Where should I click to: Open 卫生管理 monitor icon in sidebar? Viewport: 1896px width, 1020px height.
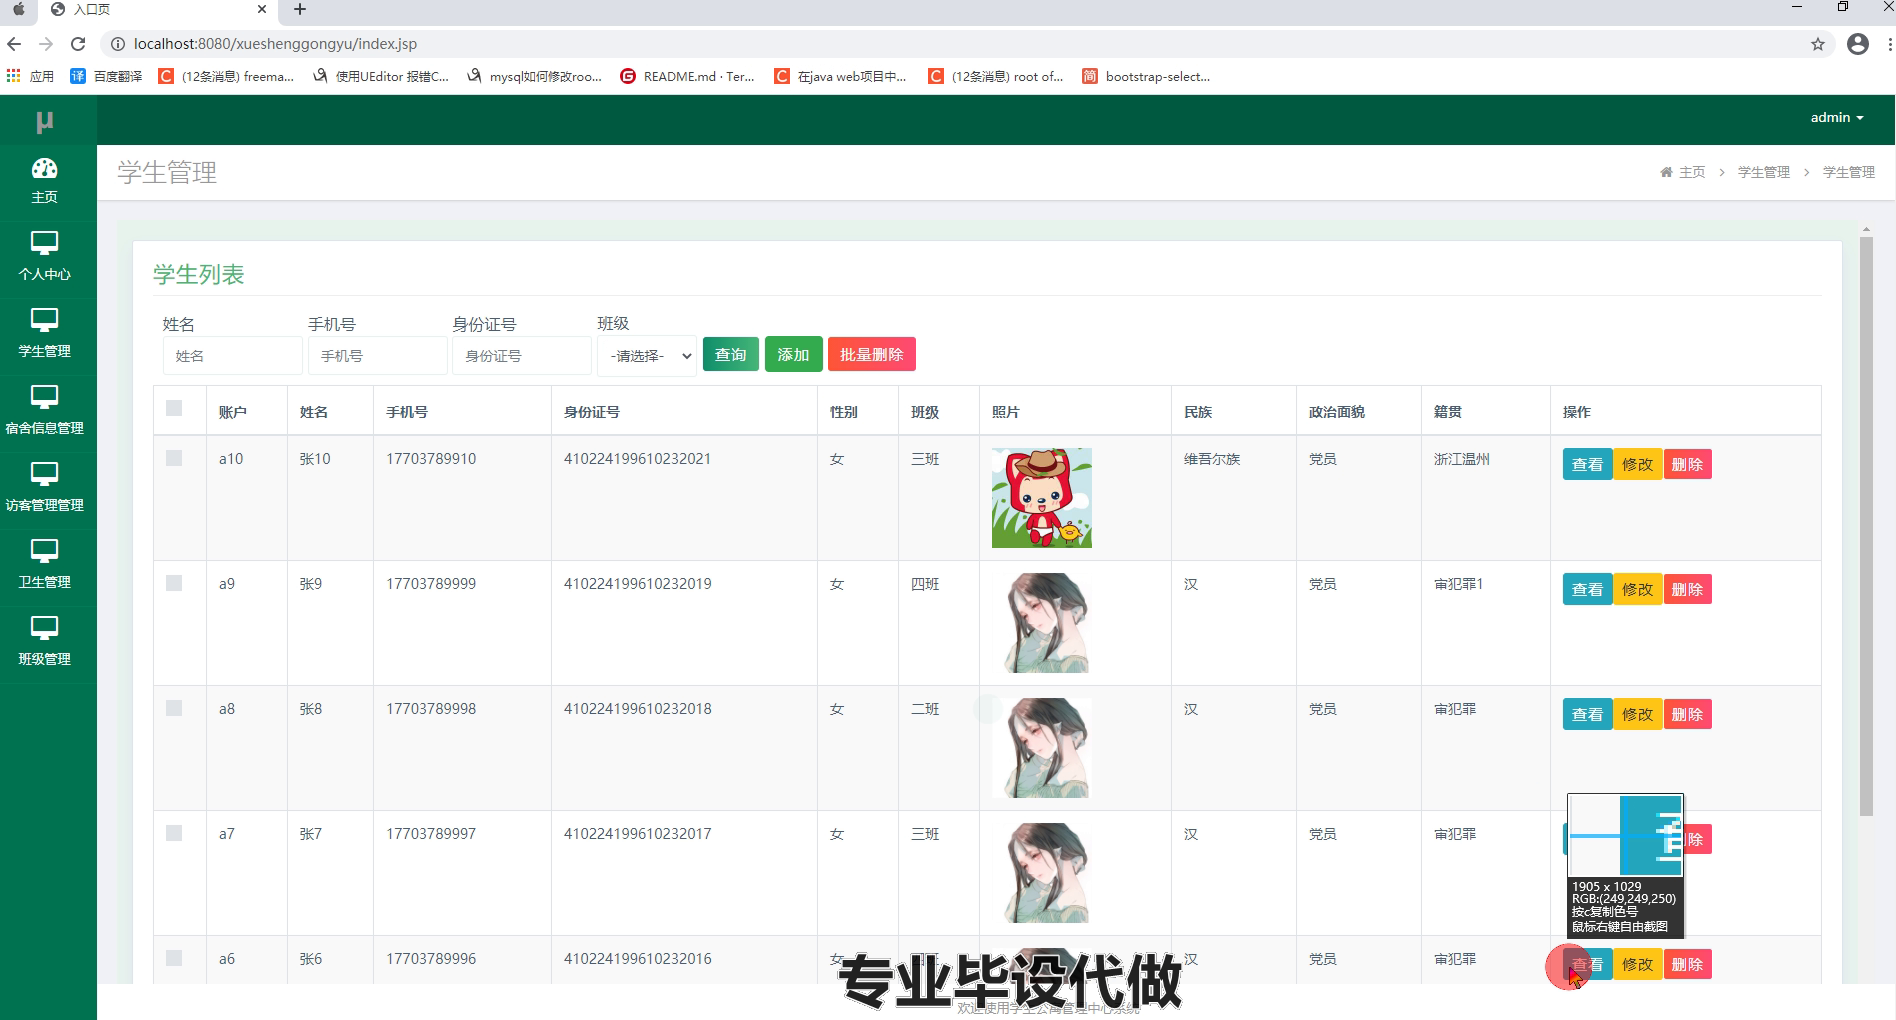click(x=44, y=551)
